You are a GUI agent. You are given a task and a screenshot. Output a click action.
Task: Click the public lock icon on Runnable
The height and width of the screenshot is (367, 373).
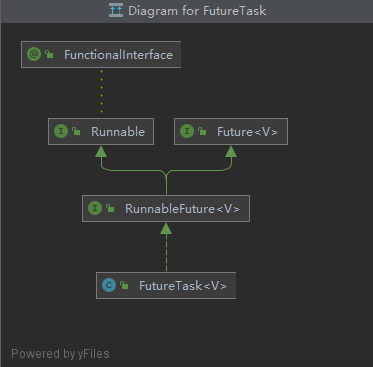click(76, 131)
